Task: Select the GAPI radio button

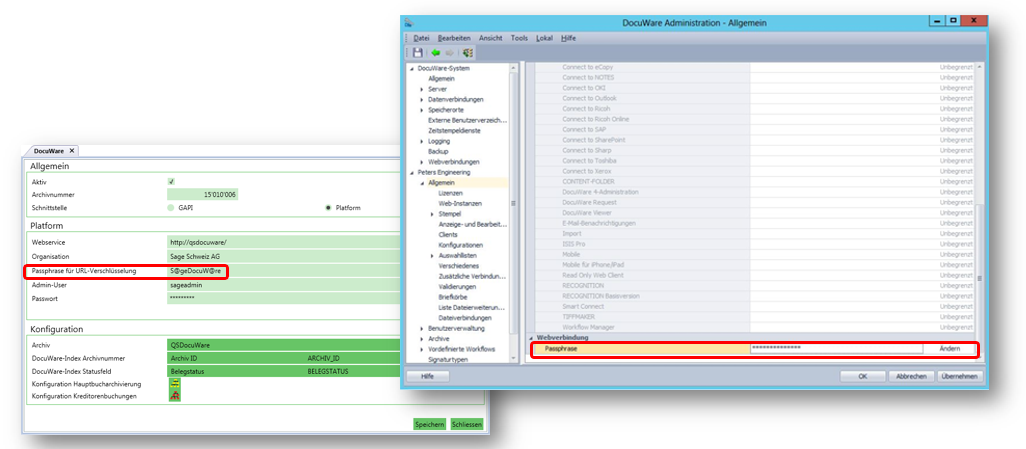Action: tap(171, 207)
